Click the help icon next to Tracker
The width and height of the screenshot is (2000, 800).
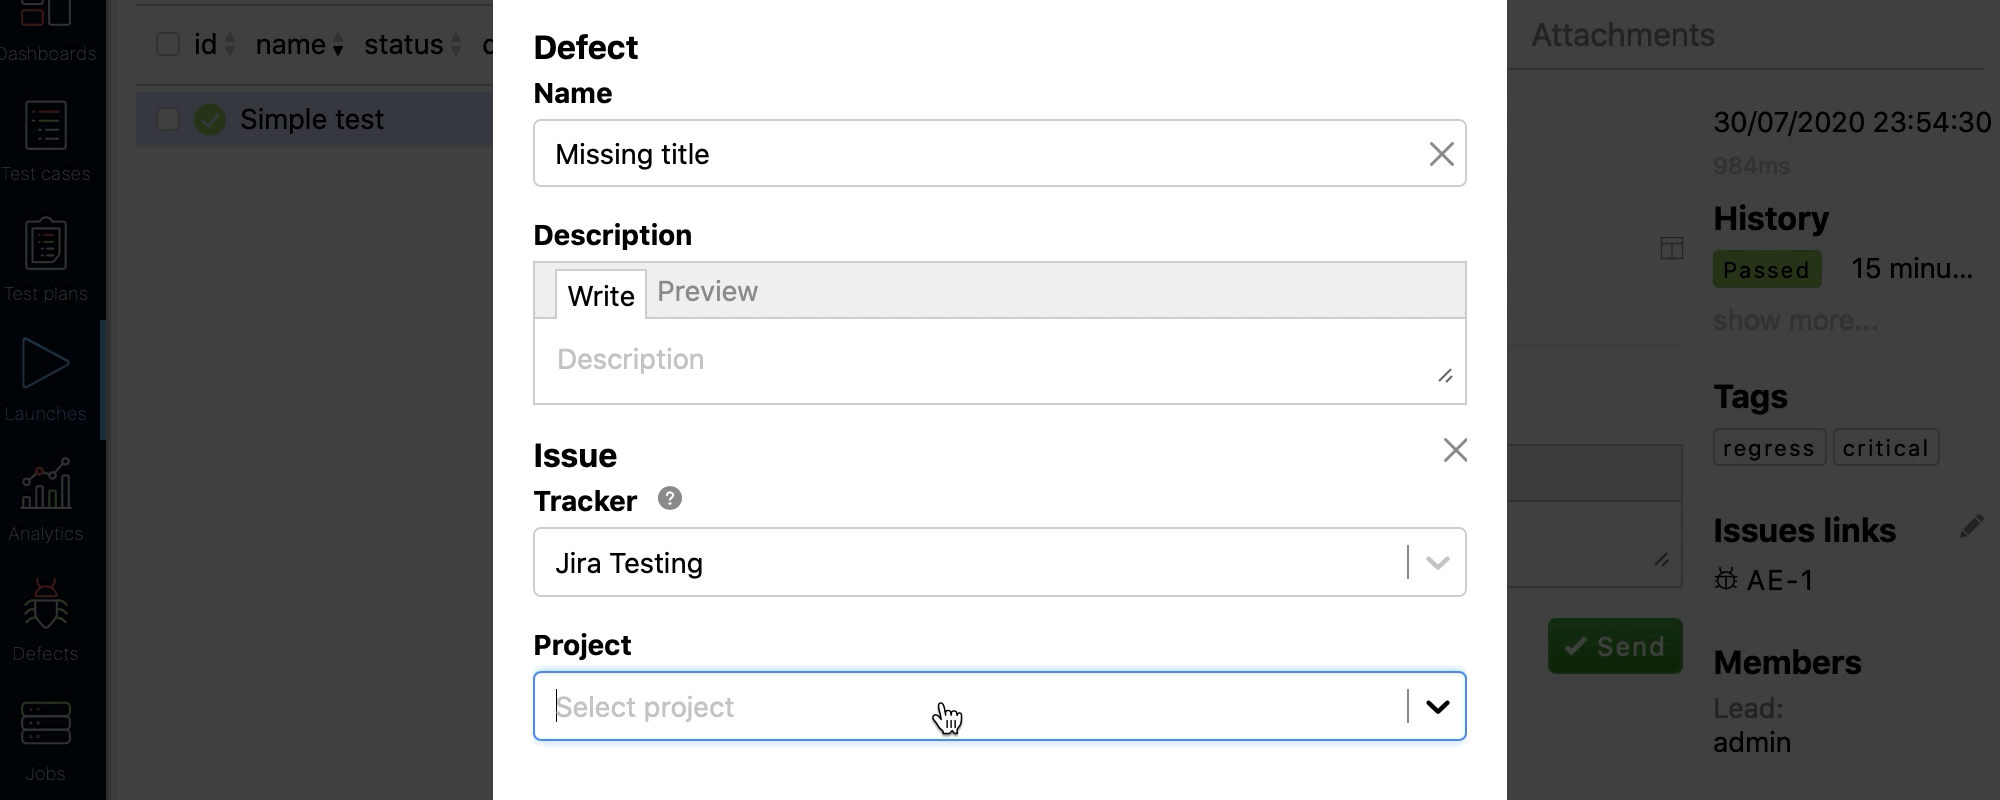point(668,497)
